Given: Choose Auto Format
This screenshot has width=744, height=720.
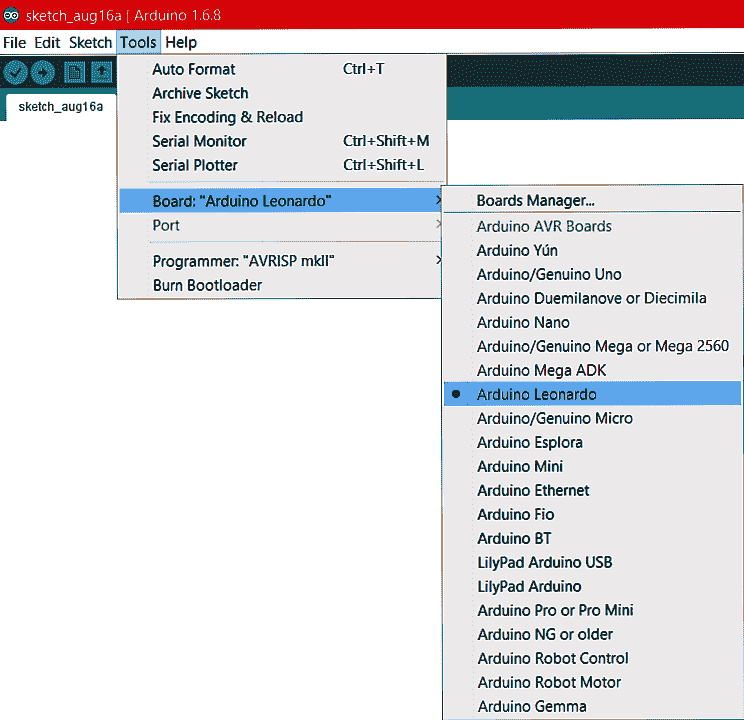Looking at the screenshot, I should 281,69.
